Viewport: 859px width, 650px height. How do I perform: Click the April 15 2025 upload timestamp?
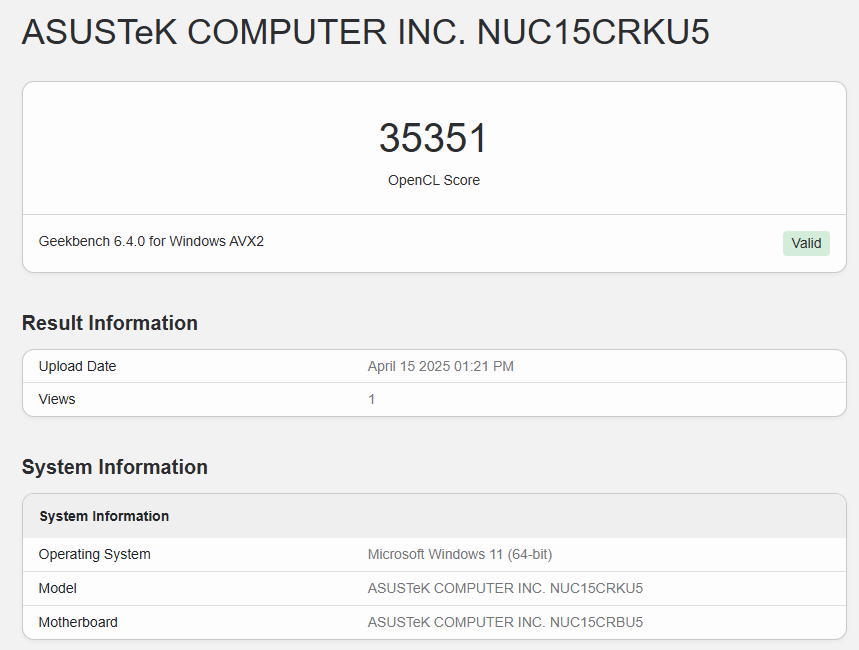pos(440,366)
